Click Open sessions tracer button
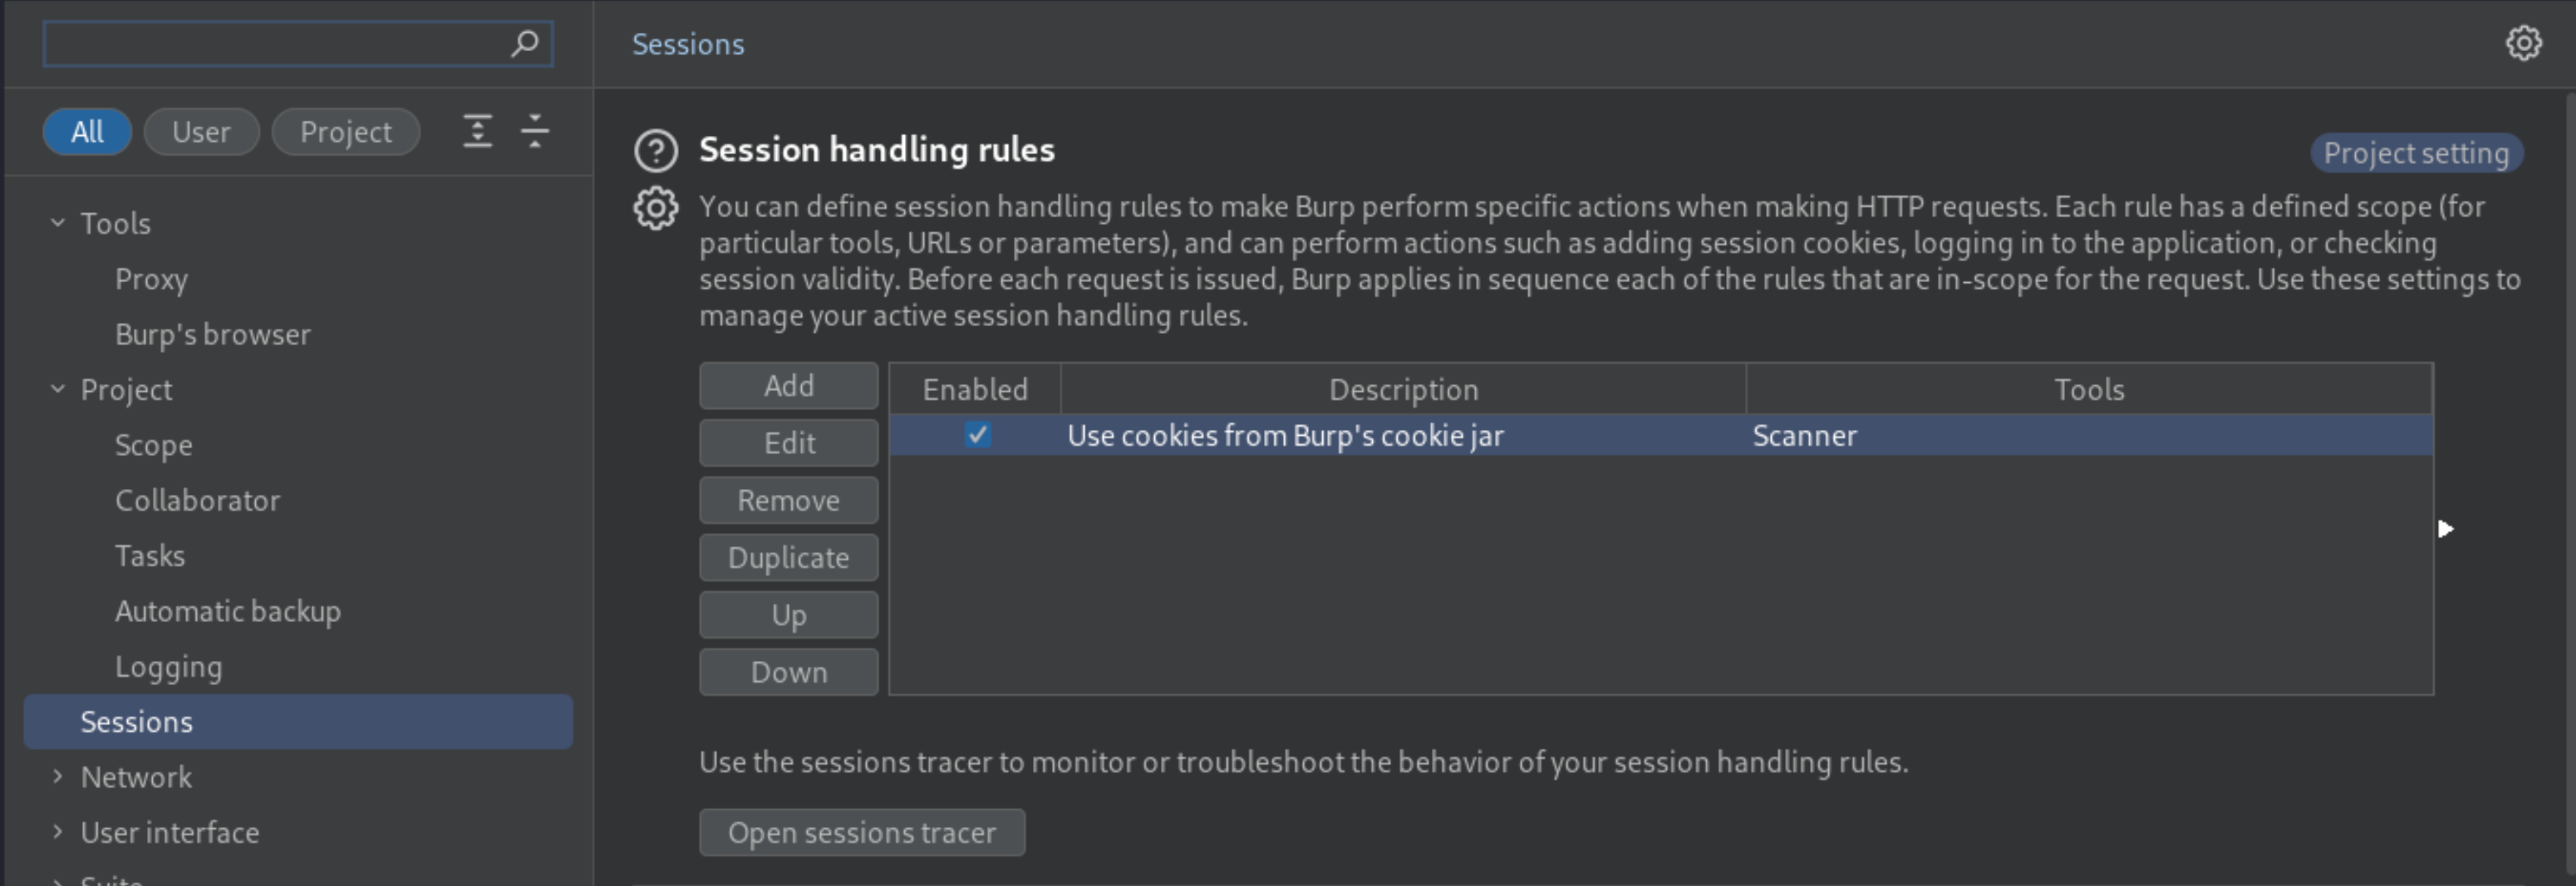This screenshot has height=886, width=2576. 862,832
